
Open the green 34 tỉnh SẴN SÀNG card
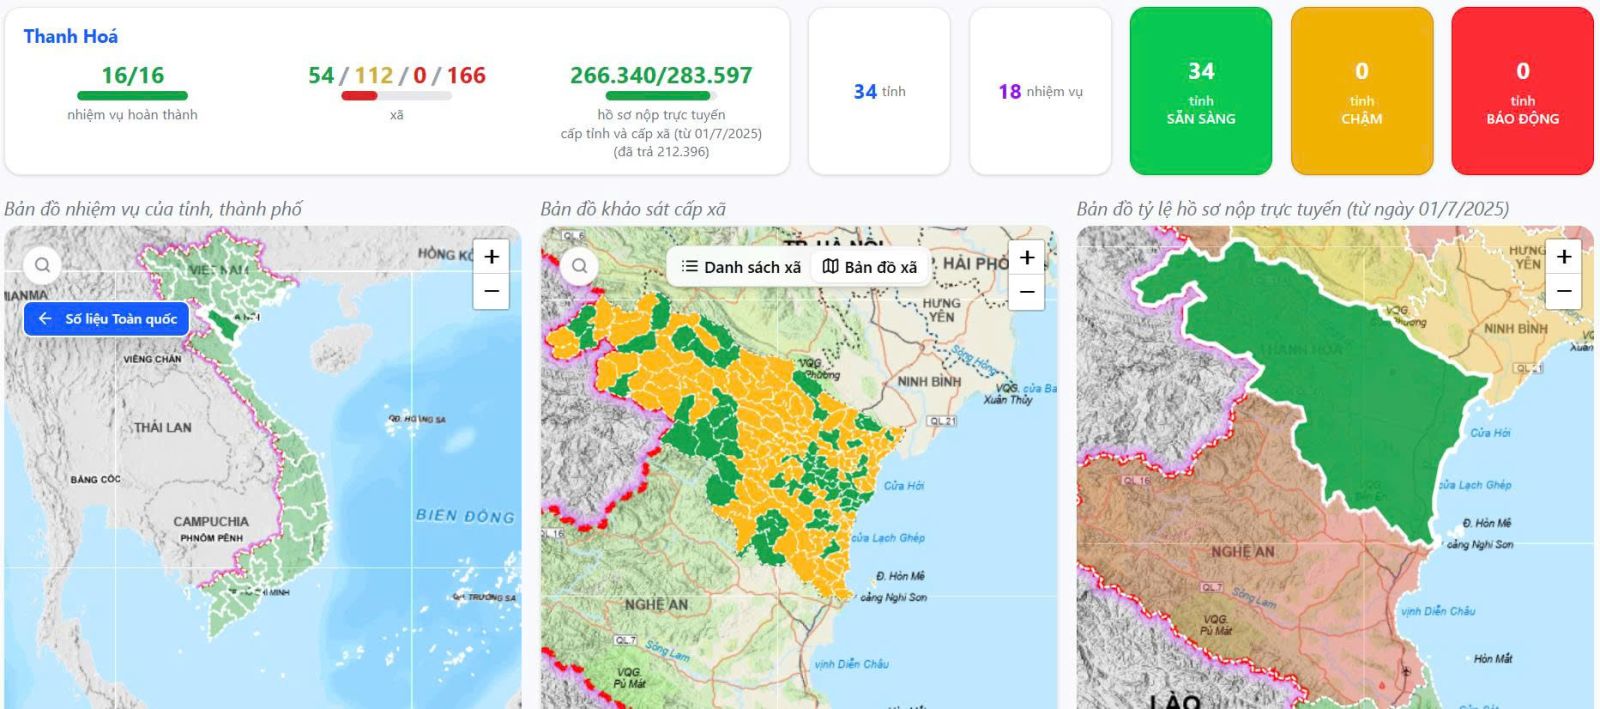pyautogui.click(x=1200, y=91)
